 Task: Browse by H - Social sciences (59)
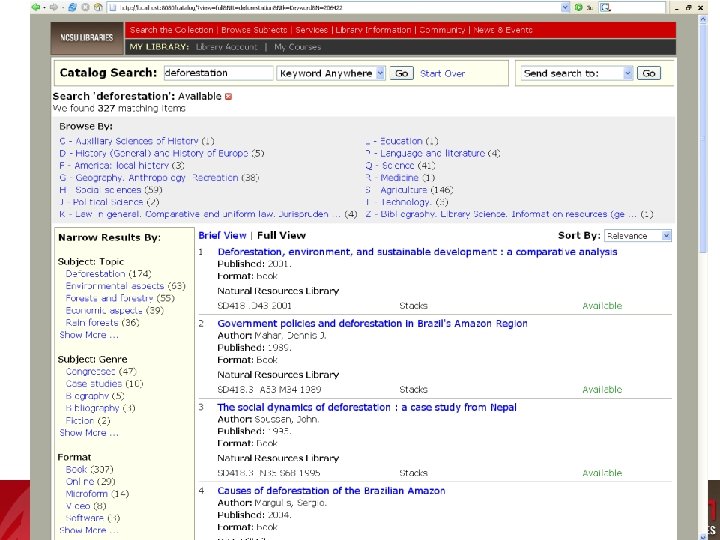(111, 190)
